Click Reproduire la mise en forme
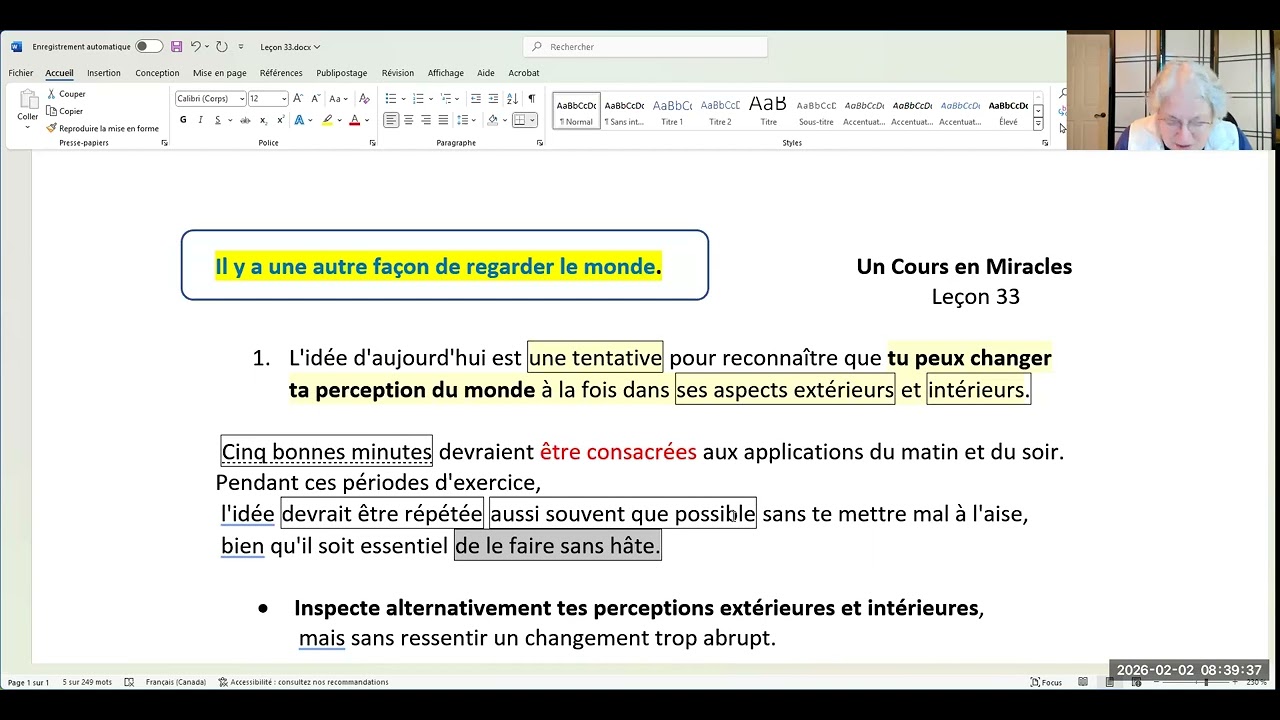Viewport: 1280px width, 720px height. point(102,128)
